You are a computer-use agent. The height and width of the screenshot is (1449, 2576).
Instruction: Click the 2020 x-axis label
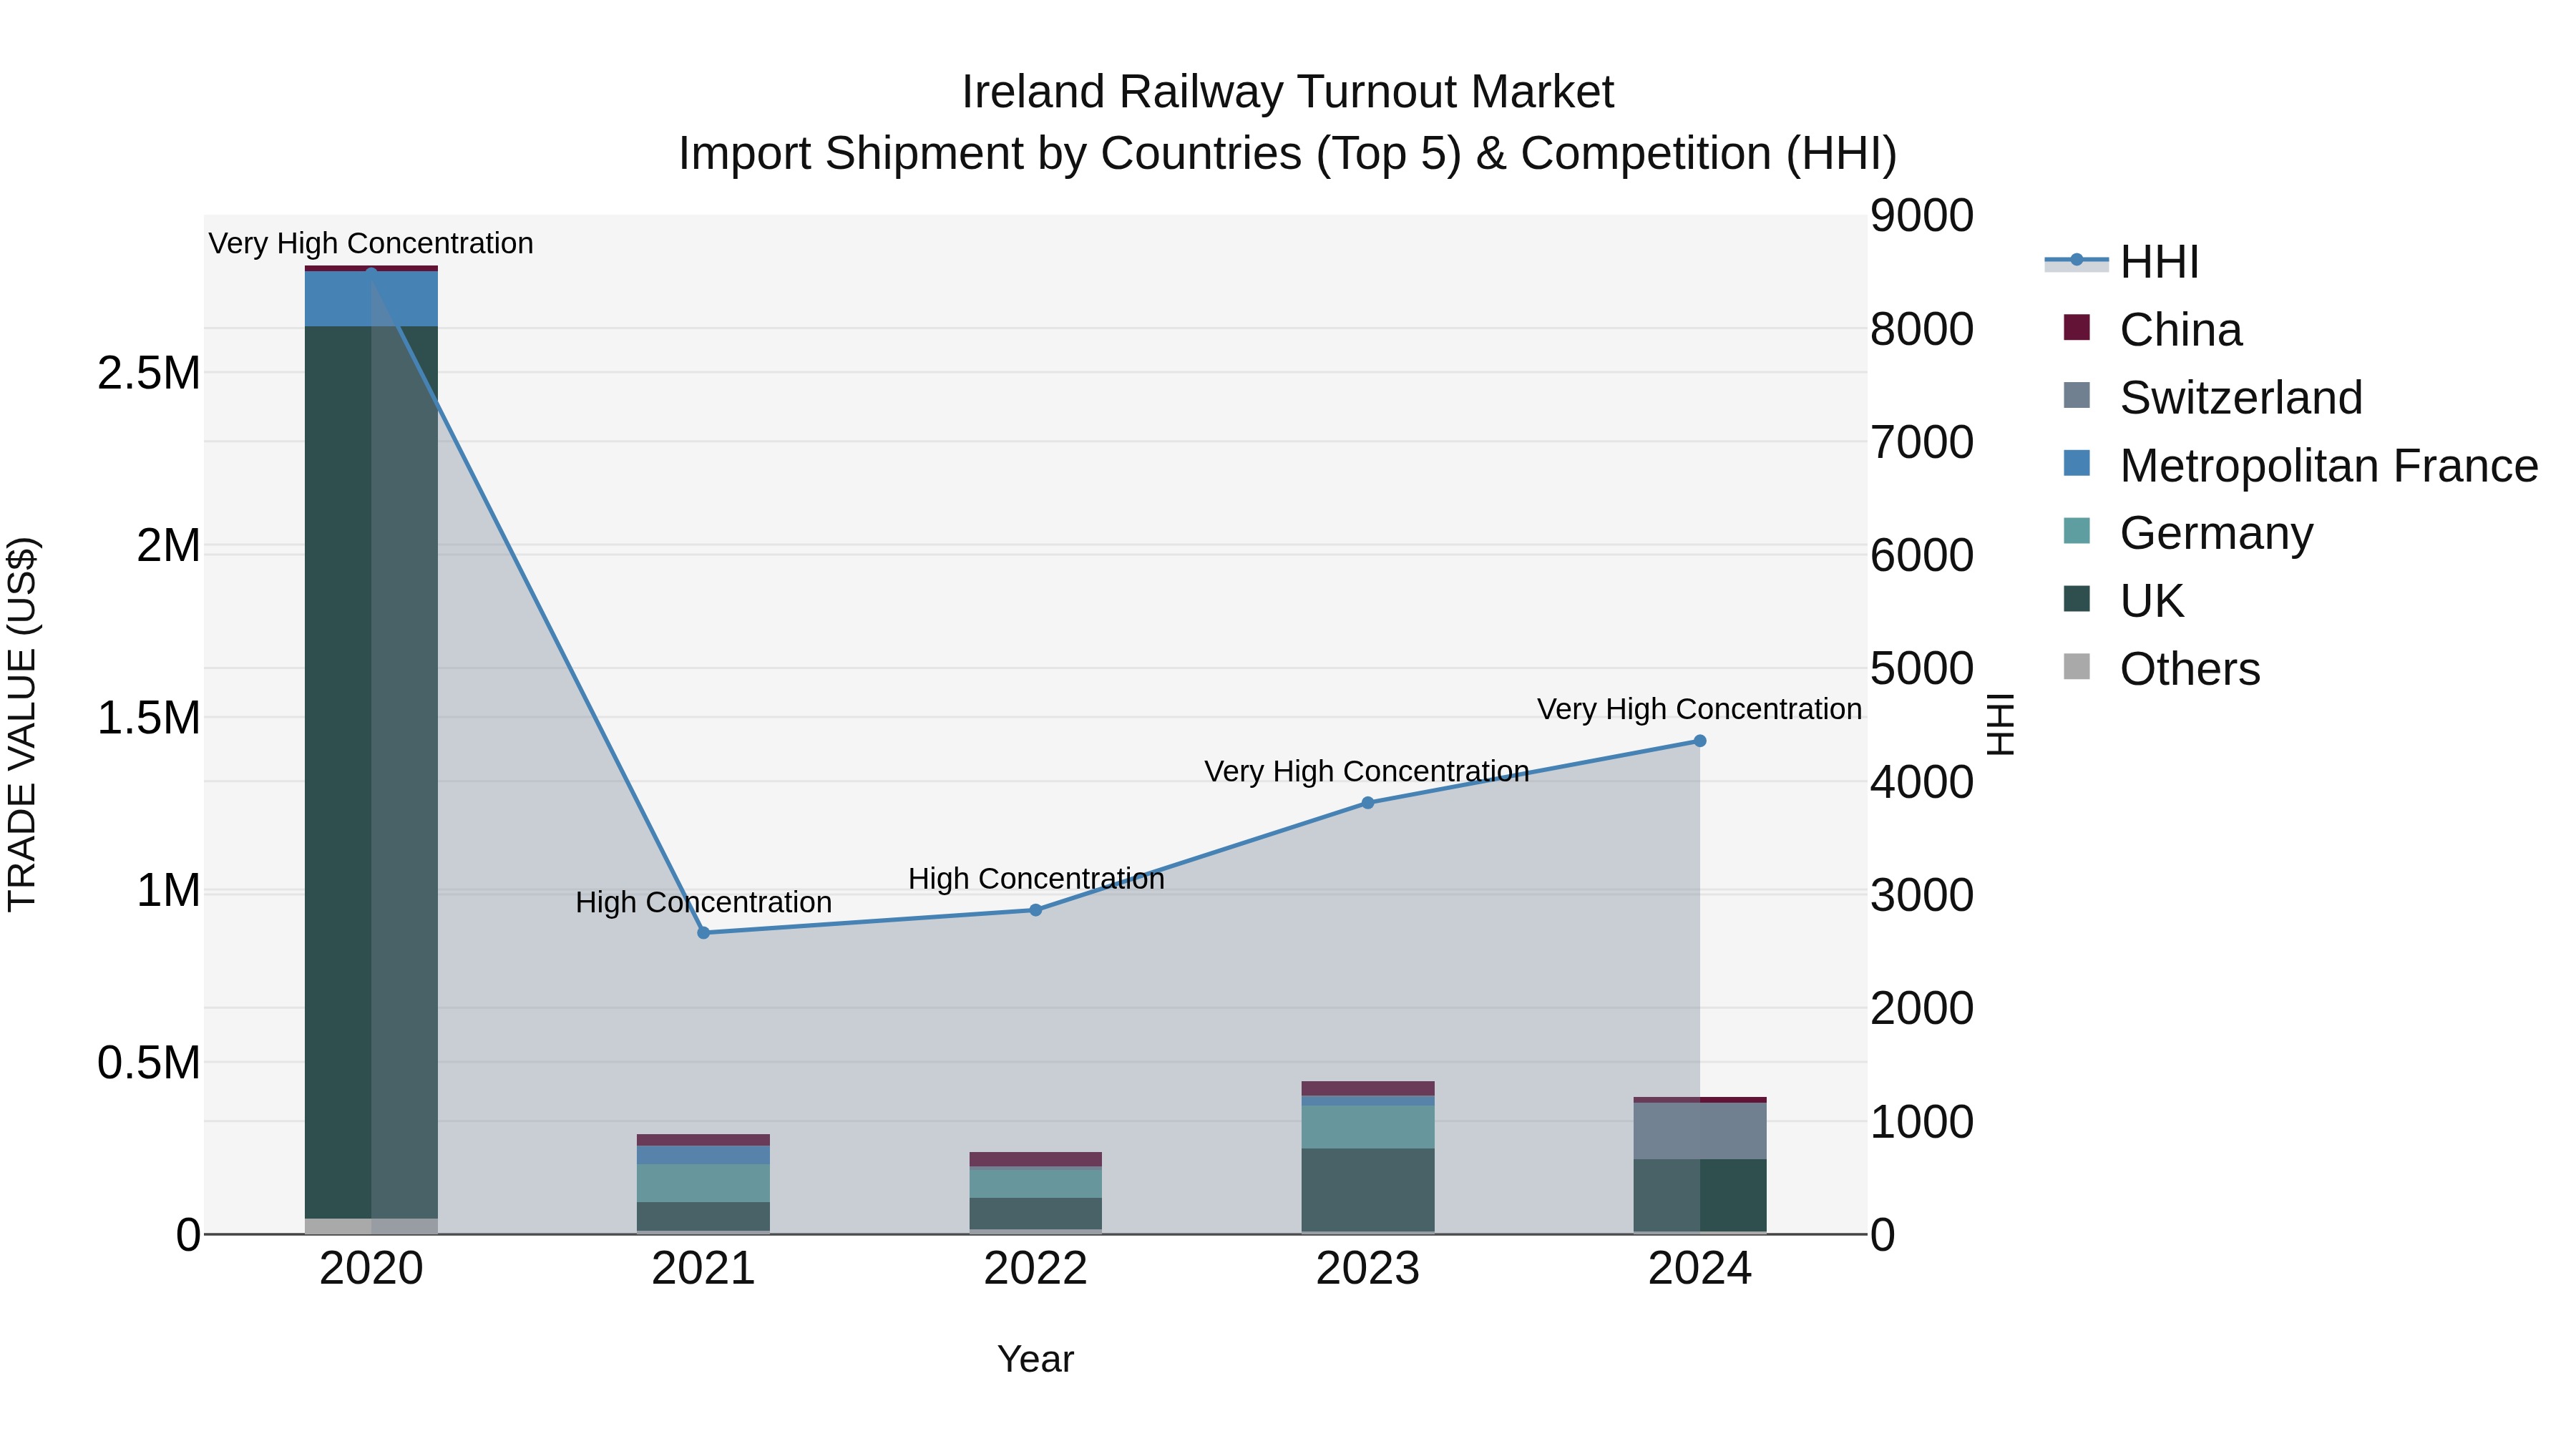(371, 1269)
